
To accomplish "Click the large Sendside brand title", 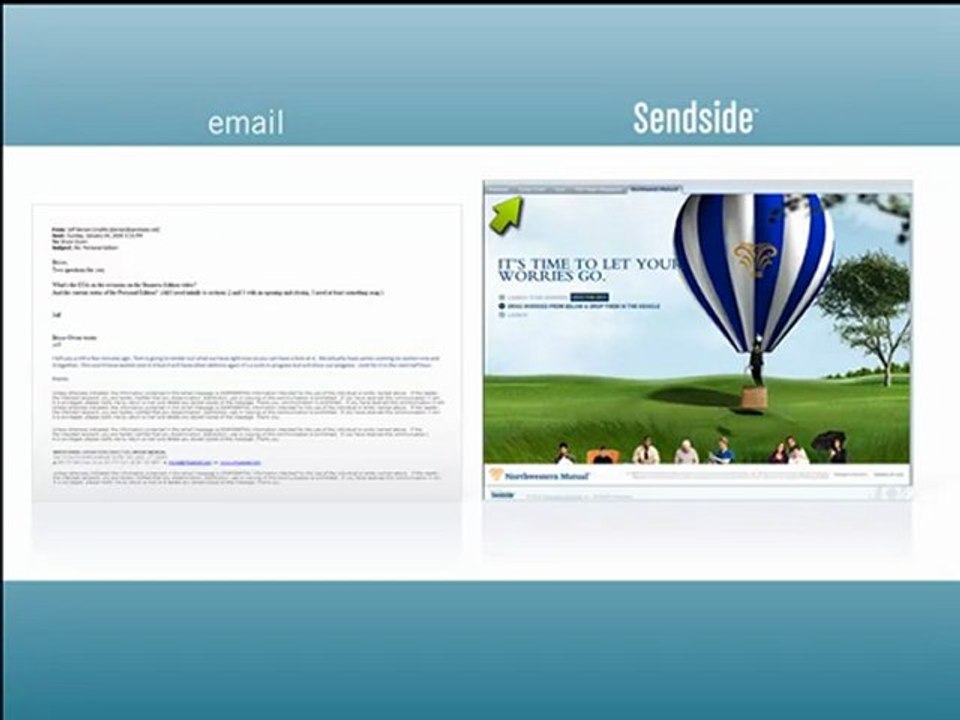I will [696, 118].
